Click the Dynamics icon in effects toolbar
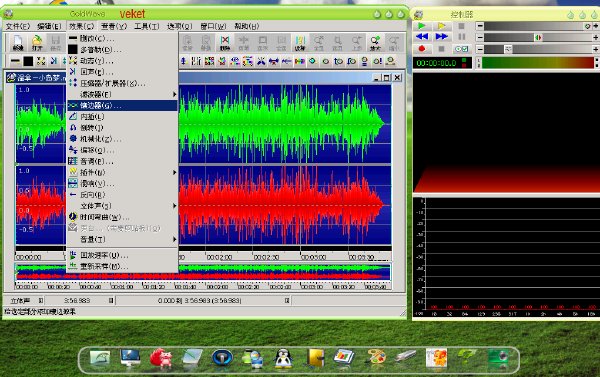 41,61
